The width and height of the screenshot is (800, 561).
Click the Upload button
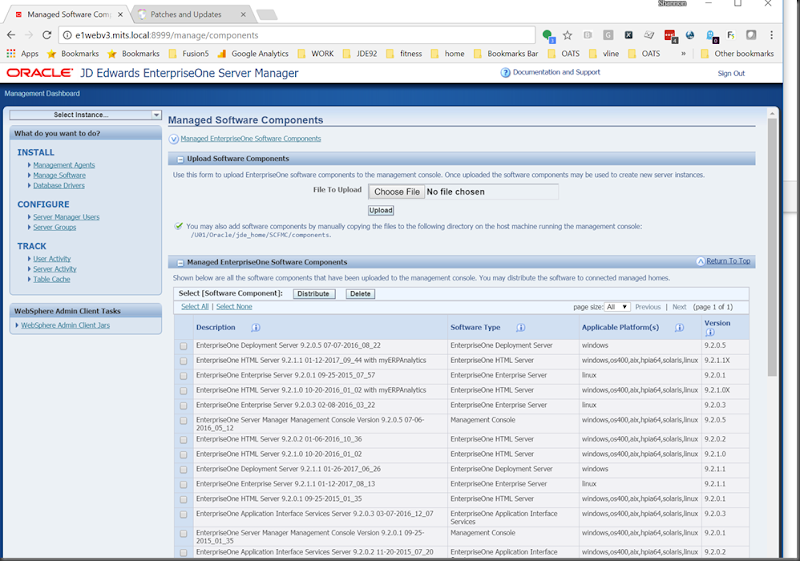click(381, 210)
